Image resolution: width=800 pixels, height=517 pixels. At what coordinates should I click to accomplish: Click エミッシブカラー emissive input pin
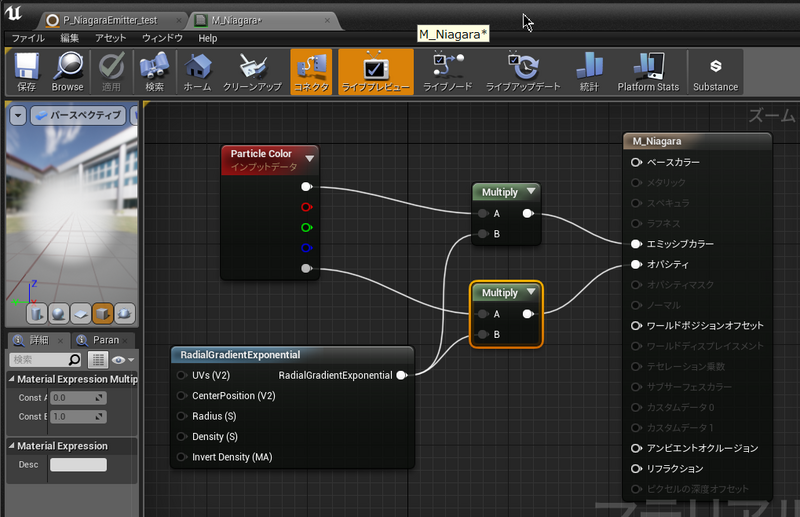(x=636, y=244)
